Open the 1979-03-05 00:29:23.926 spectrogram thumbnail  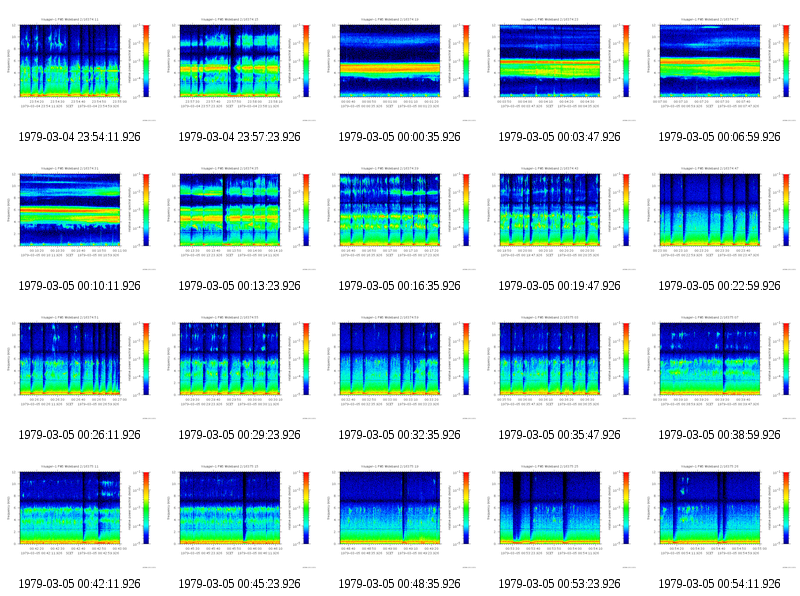coord(240,365)
